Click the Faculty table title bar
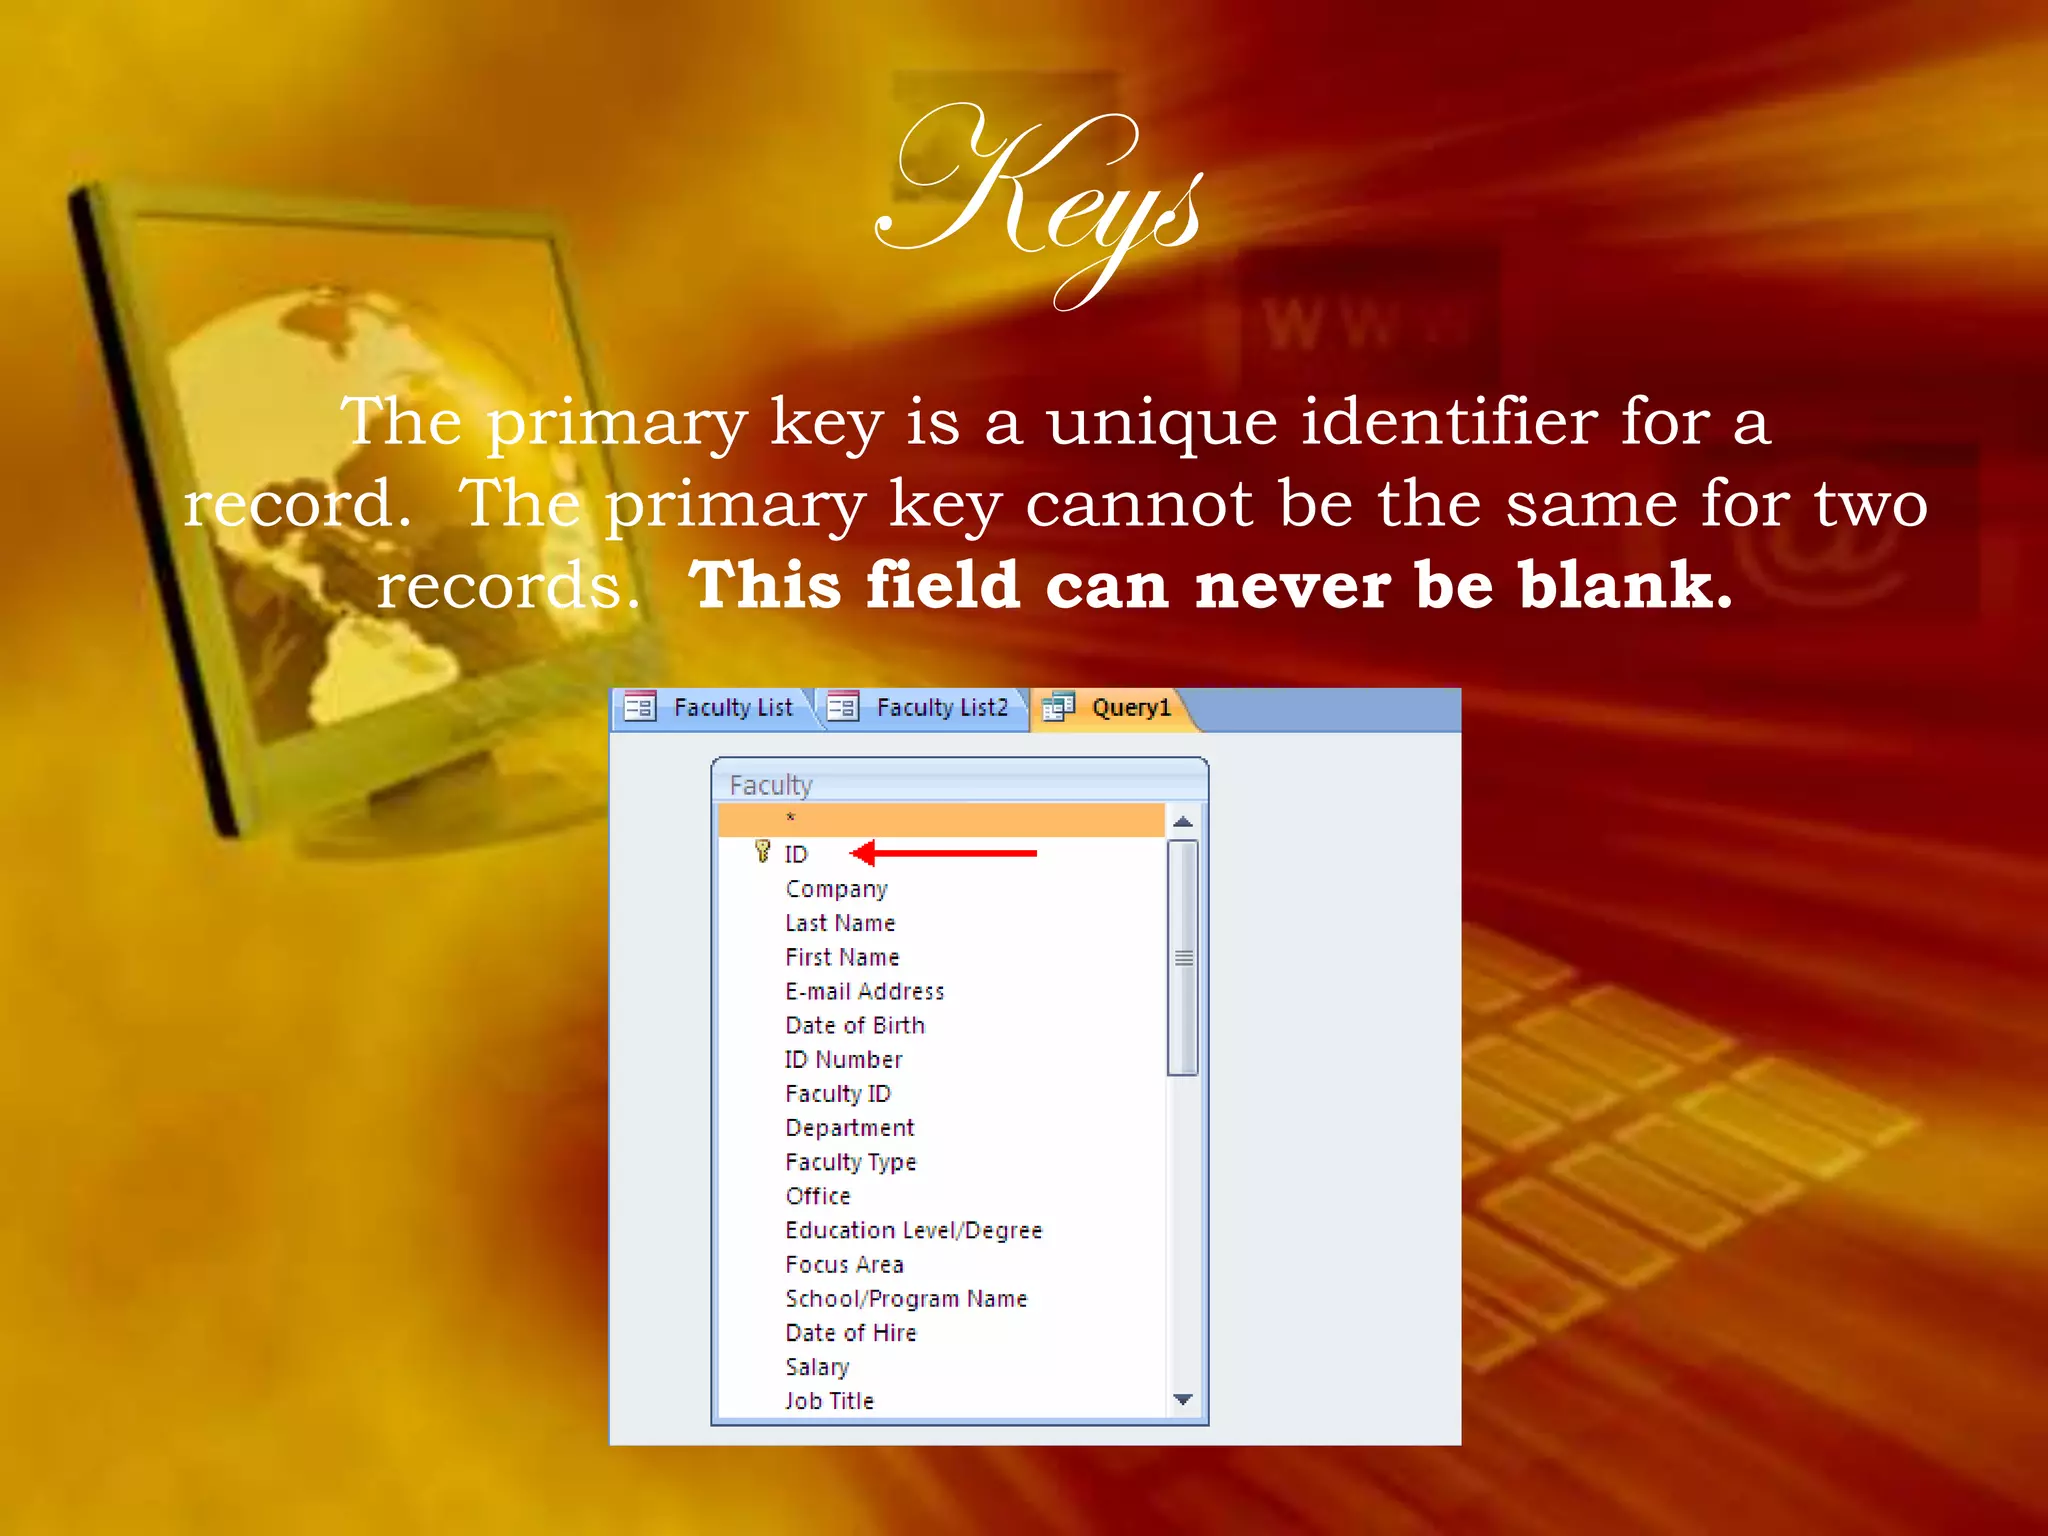2048x1536 pixels. pyautogui.click(x=958, y=784)
